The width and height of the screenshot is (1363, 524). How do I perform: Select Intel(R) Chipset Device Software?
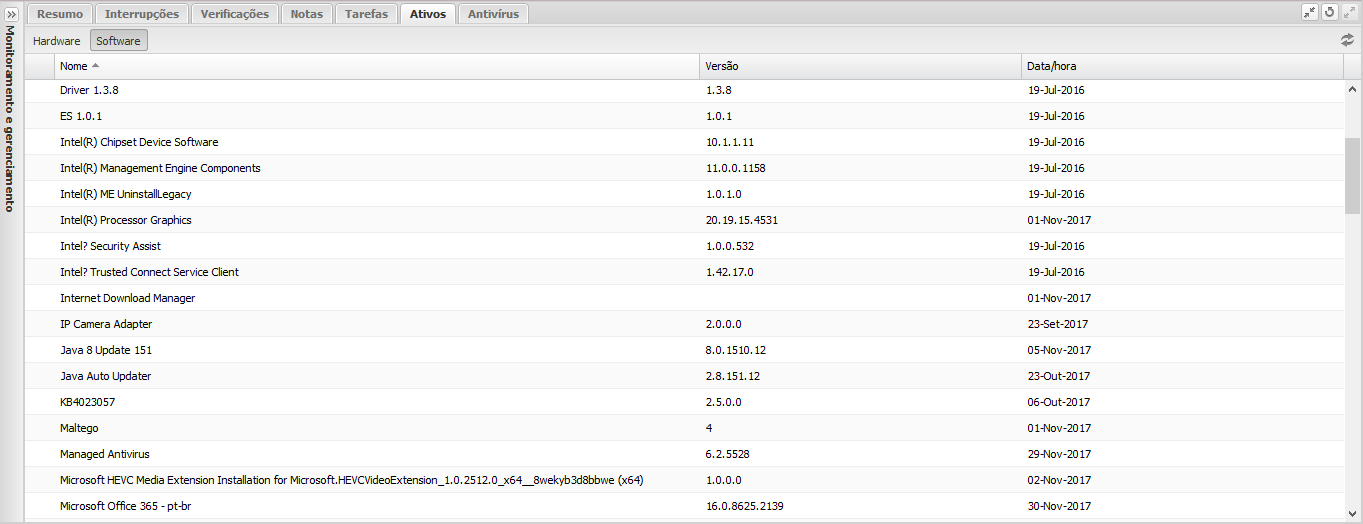click(684, 142)
